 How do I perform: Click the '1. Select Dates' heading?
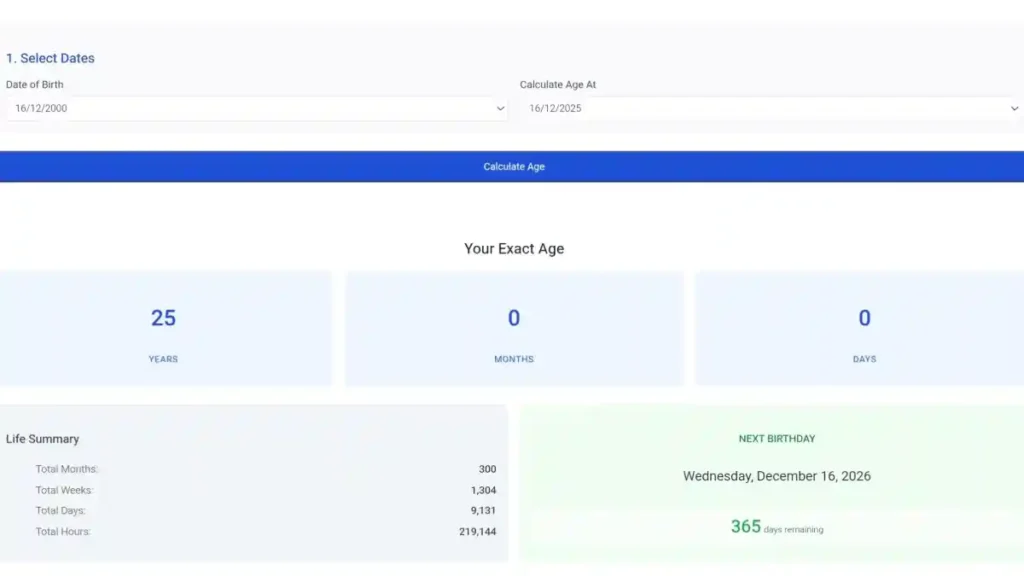(x=51, y=58)
